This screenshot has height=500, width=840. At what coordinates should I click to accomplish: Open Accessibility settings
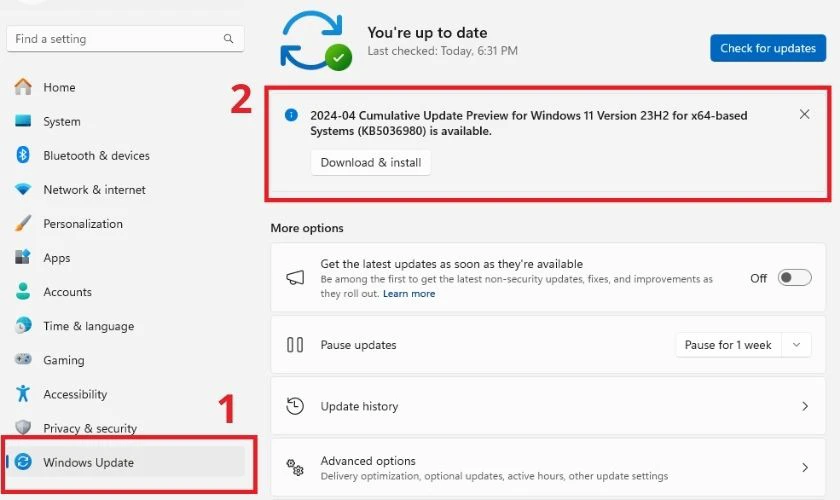pos(125,394)
